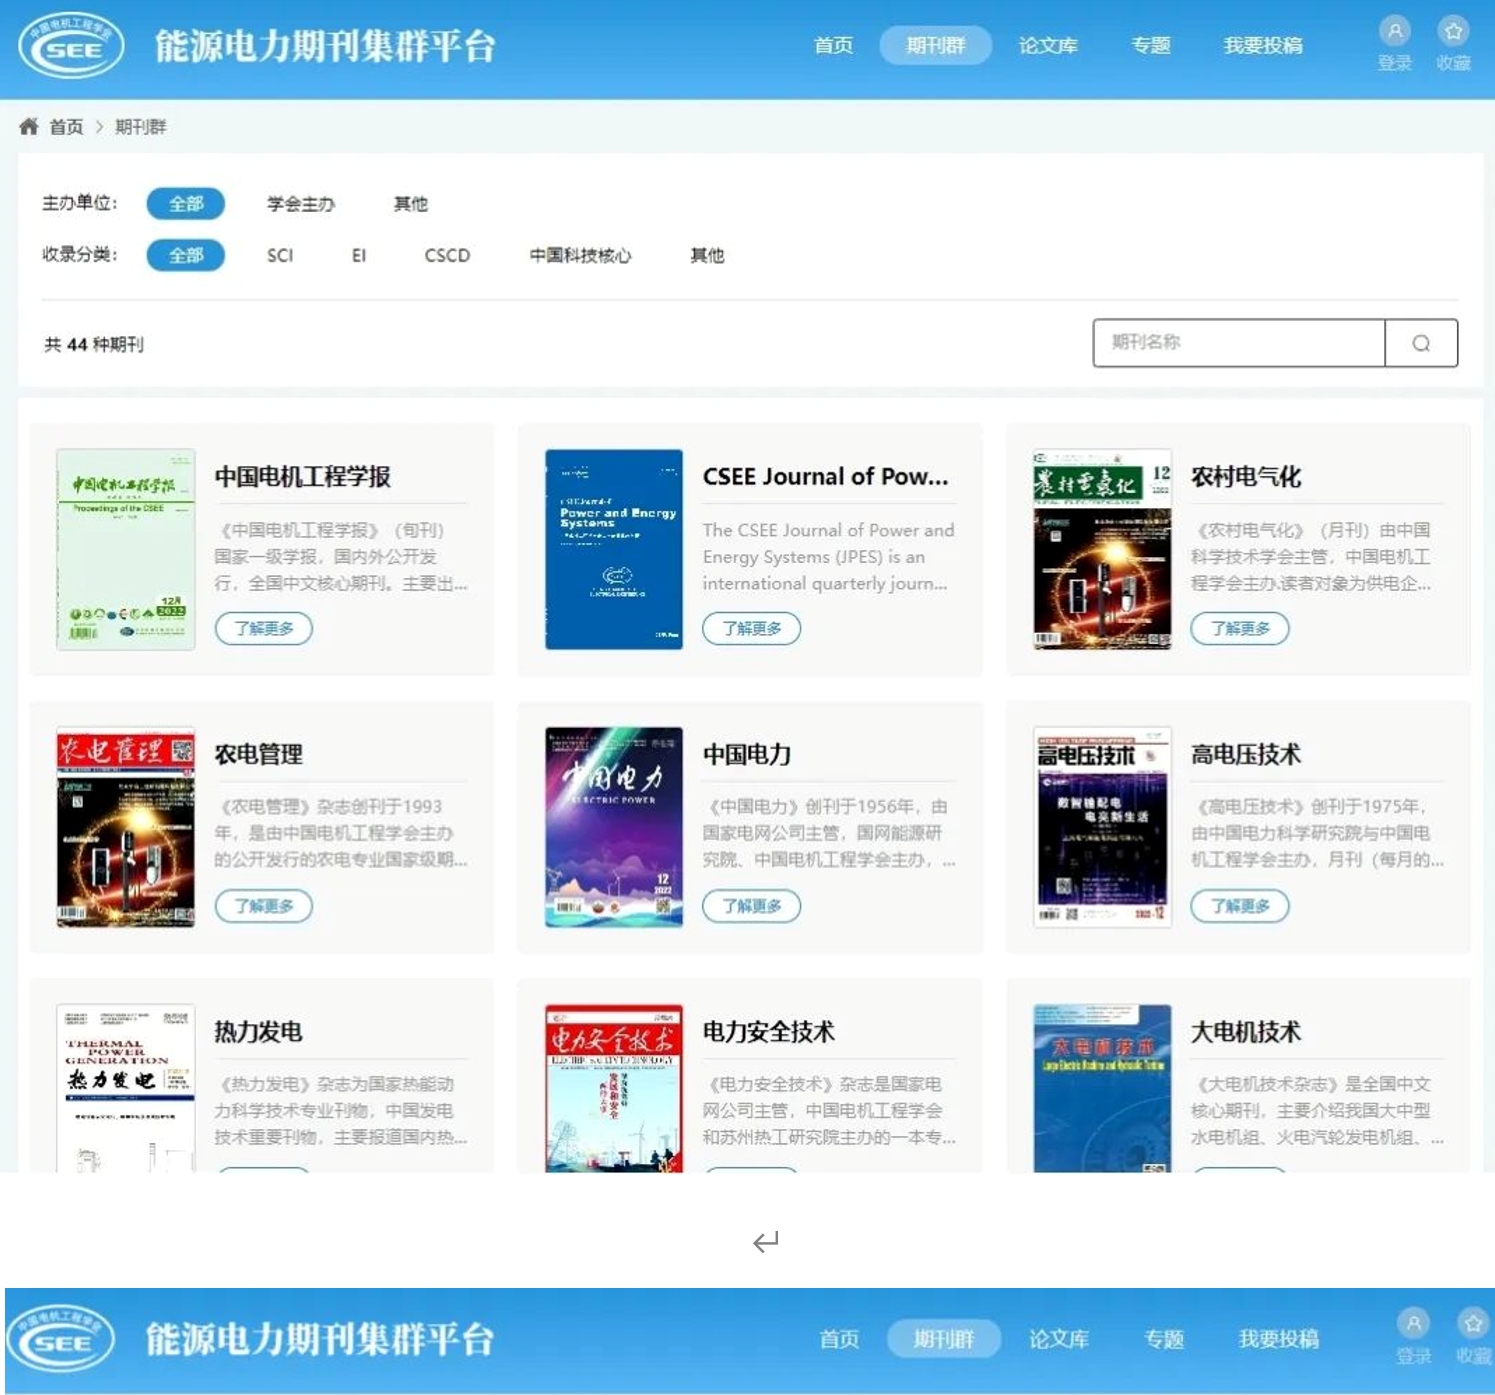
Task: Click the favorites star icon in the top header
Action: click(x=1453, y=31)
